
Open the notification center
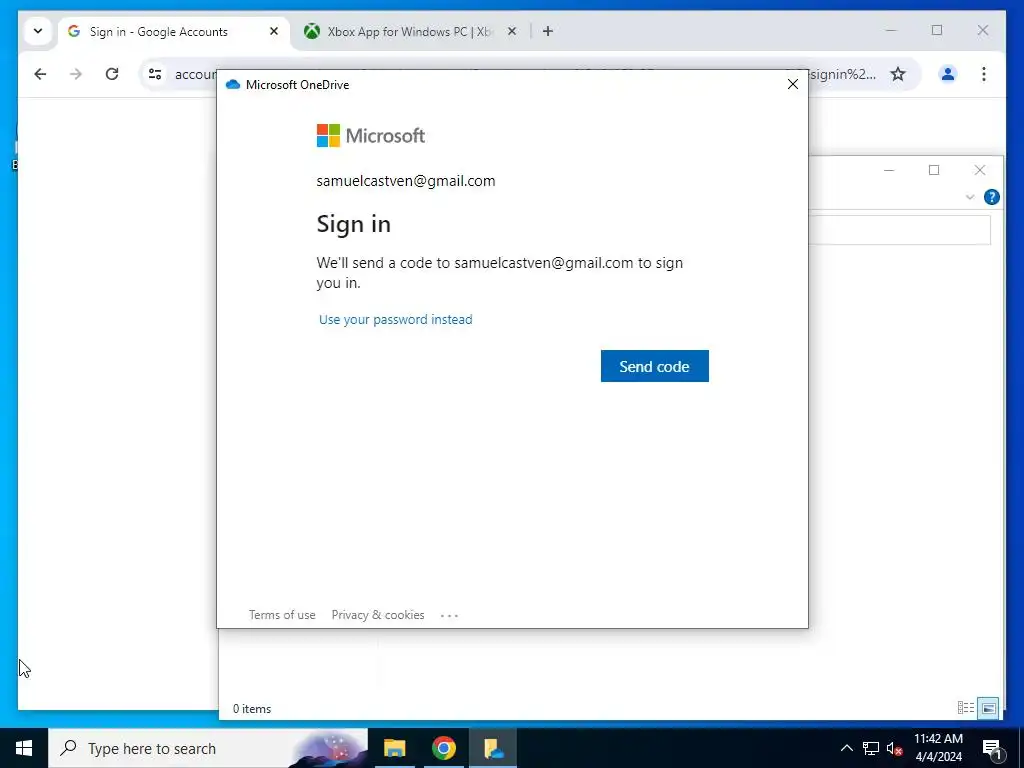pyautogui.click(x=992, y=749)
